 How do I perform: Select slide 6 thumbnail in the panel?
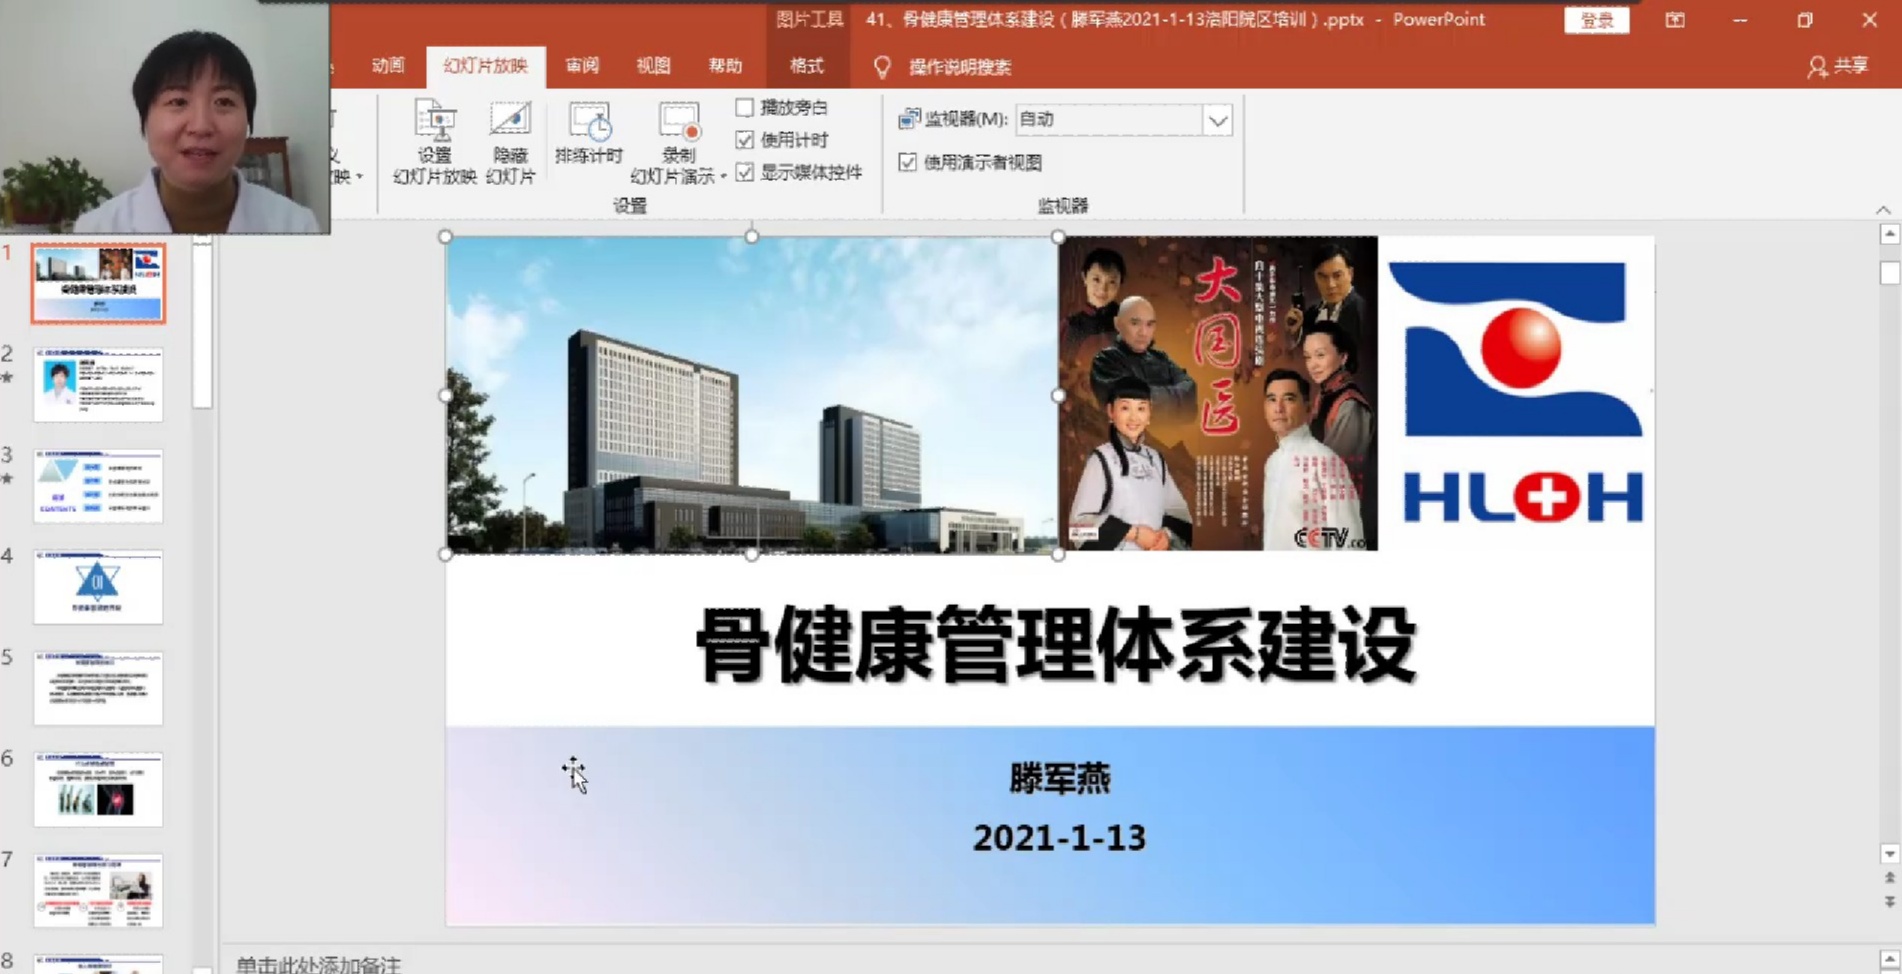tap(98, 789)
